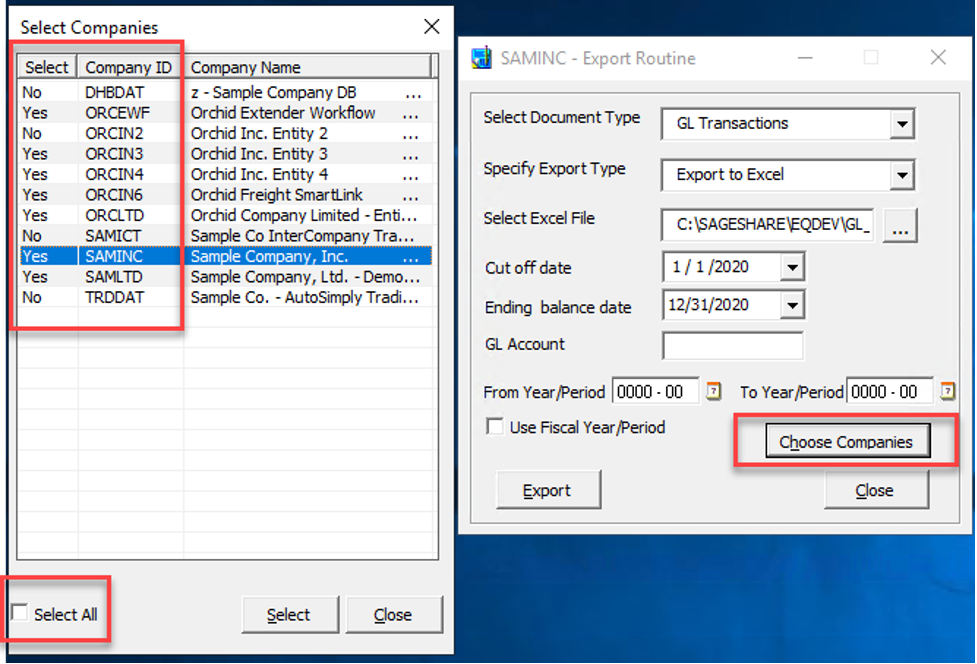Click the Excel file browse ellipsis button
977x664 pixels.
tap(900, 226)
